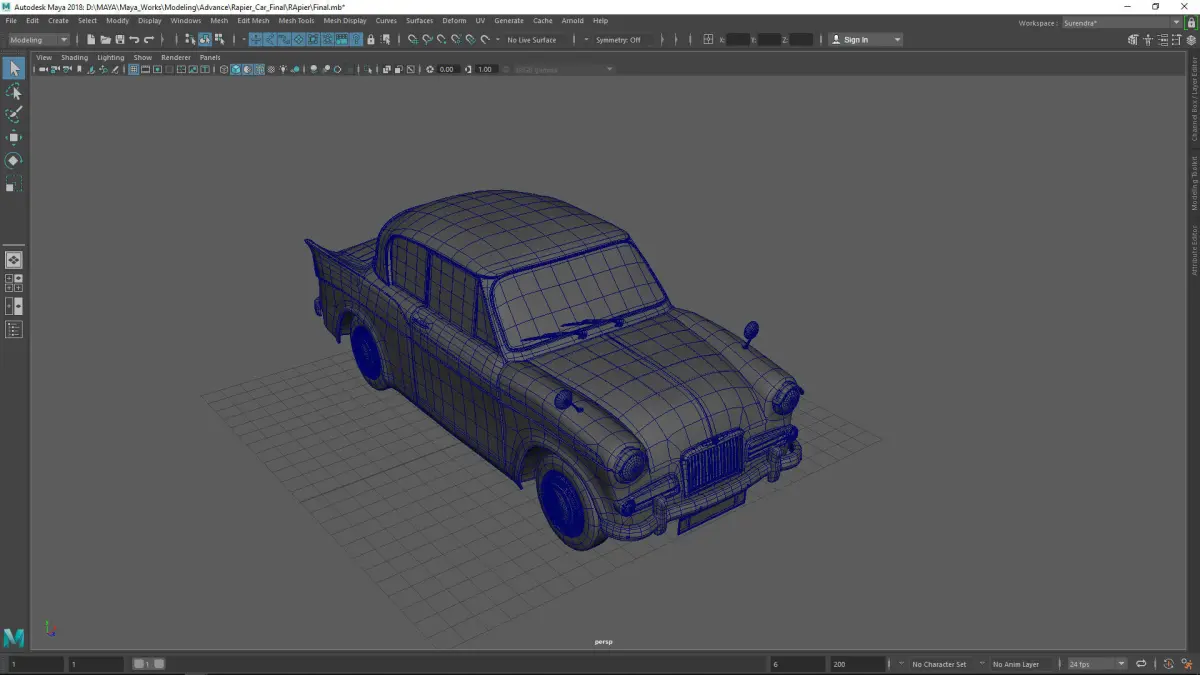Open the viewport Lighting menu

111,57
